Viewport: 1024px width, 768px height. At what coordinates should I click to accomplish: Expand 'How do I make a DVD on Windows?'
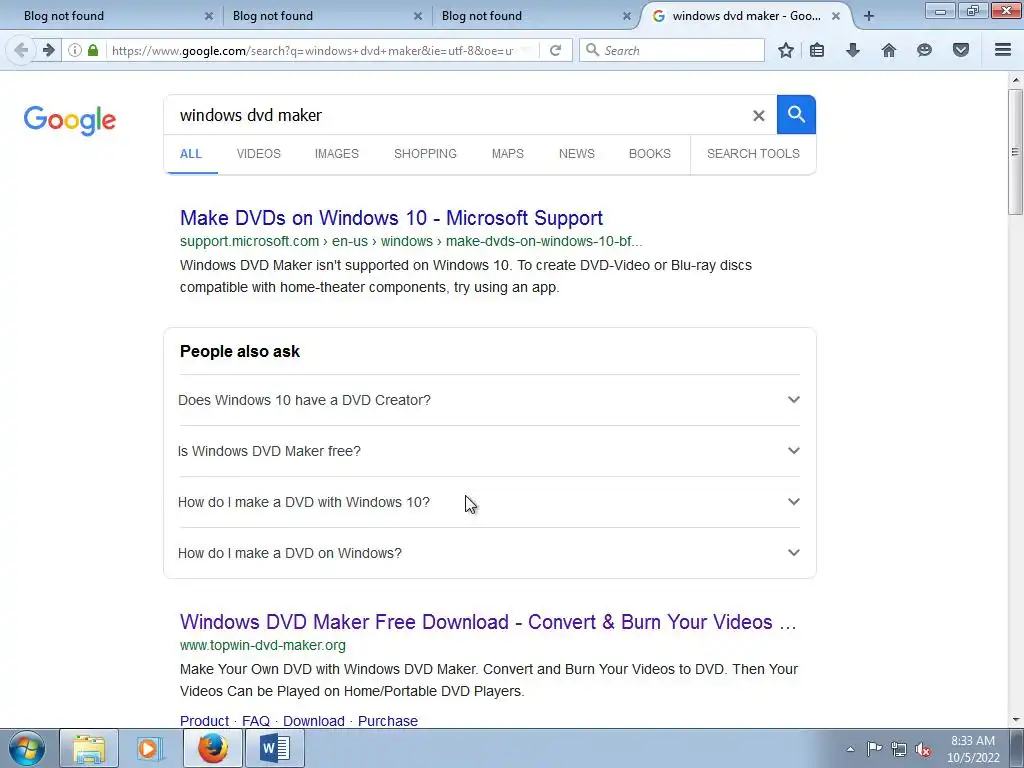(x=489, y=552)
